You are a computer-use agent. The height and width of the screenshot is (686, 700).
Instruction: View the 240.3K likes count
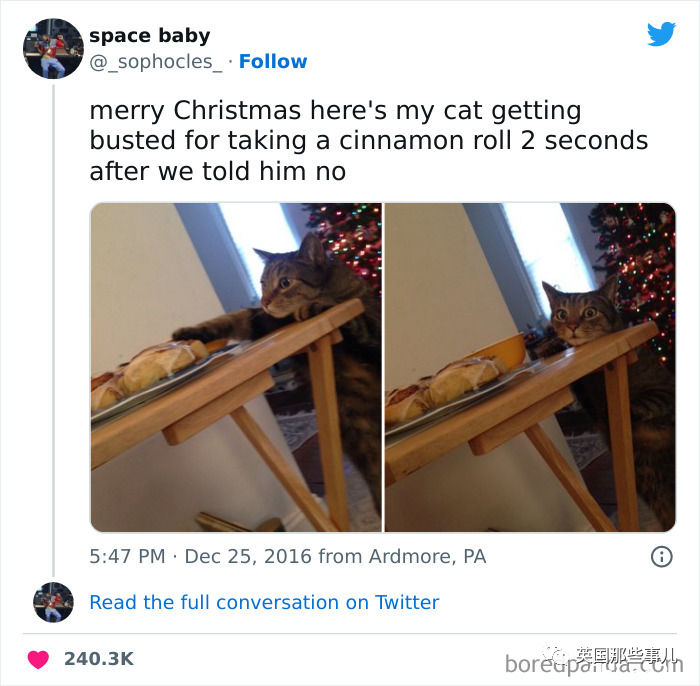(99, 659)
